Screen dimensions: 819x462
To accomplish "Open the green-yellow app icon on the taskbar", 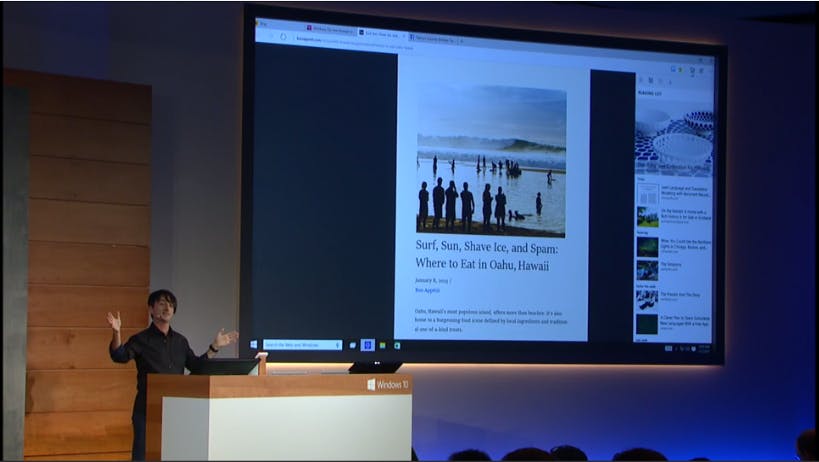I will 383,345.
